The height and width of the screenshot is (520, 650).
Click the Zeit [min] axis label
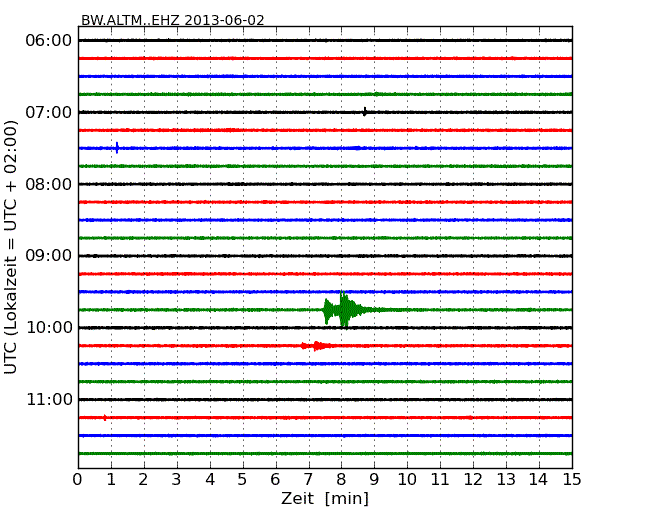325,498
